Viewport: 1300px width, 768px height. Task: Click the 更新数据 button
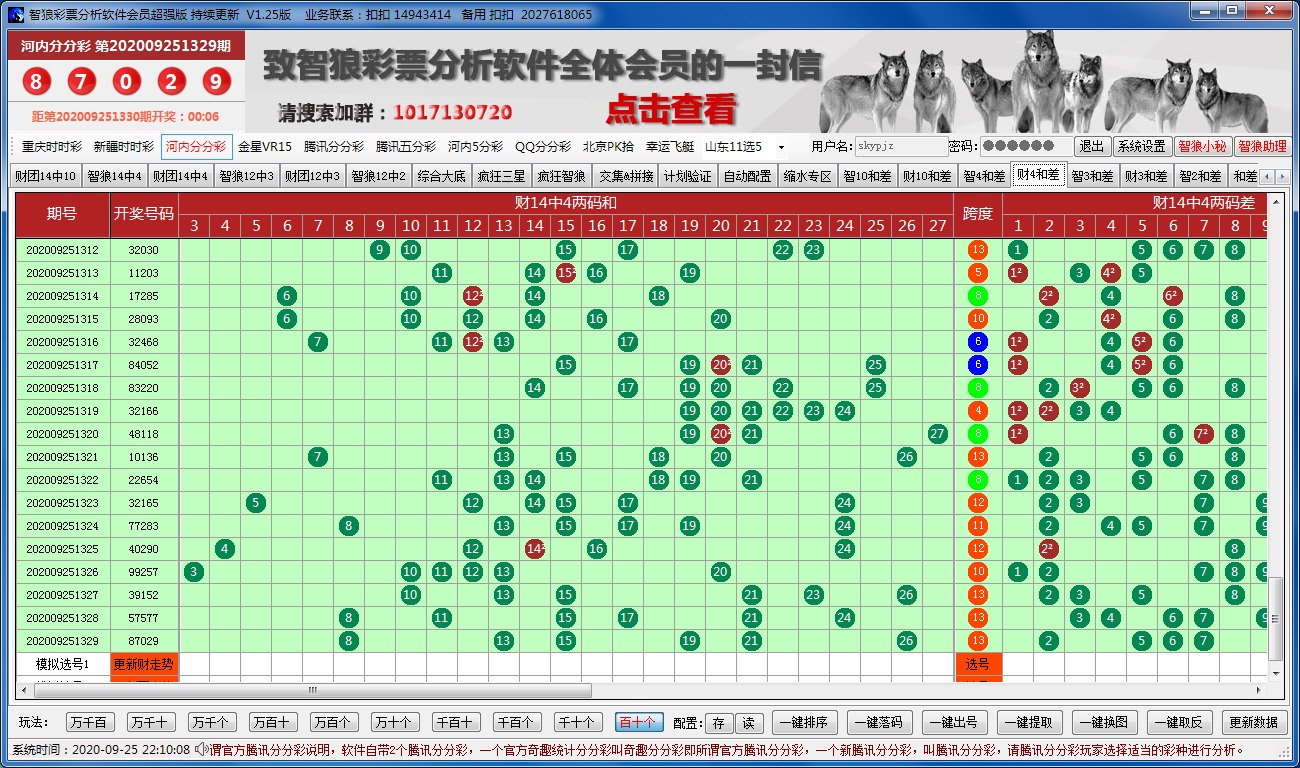point(1253,722)
